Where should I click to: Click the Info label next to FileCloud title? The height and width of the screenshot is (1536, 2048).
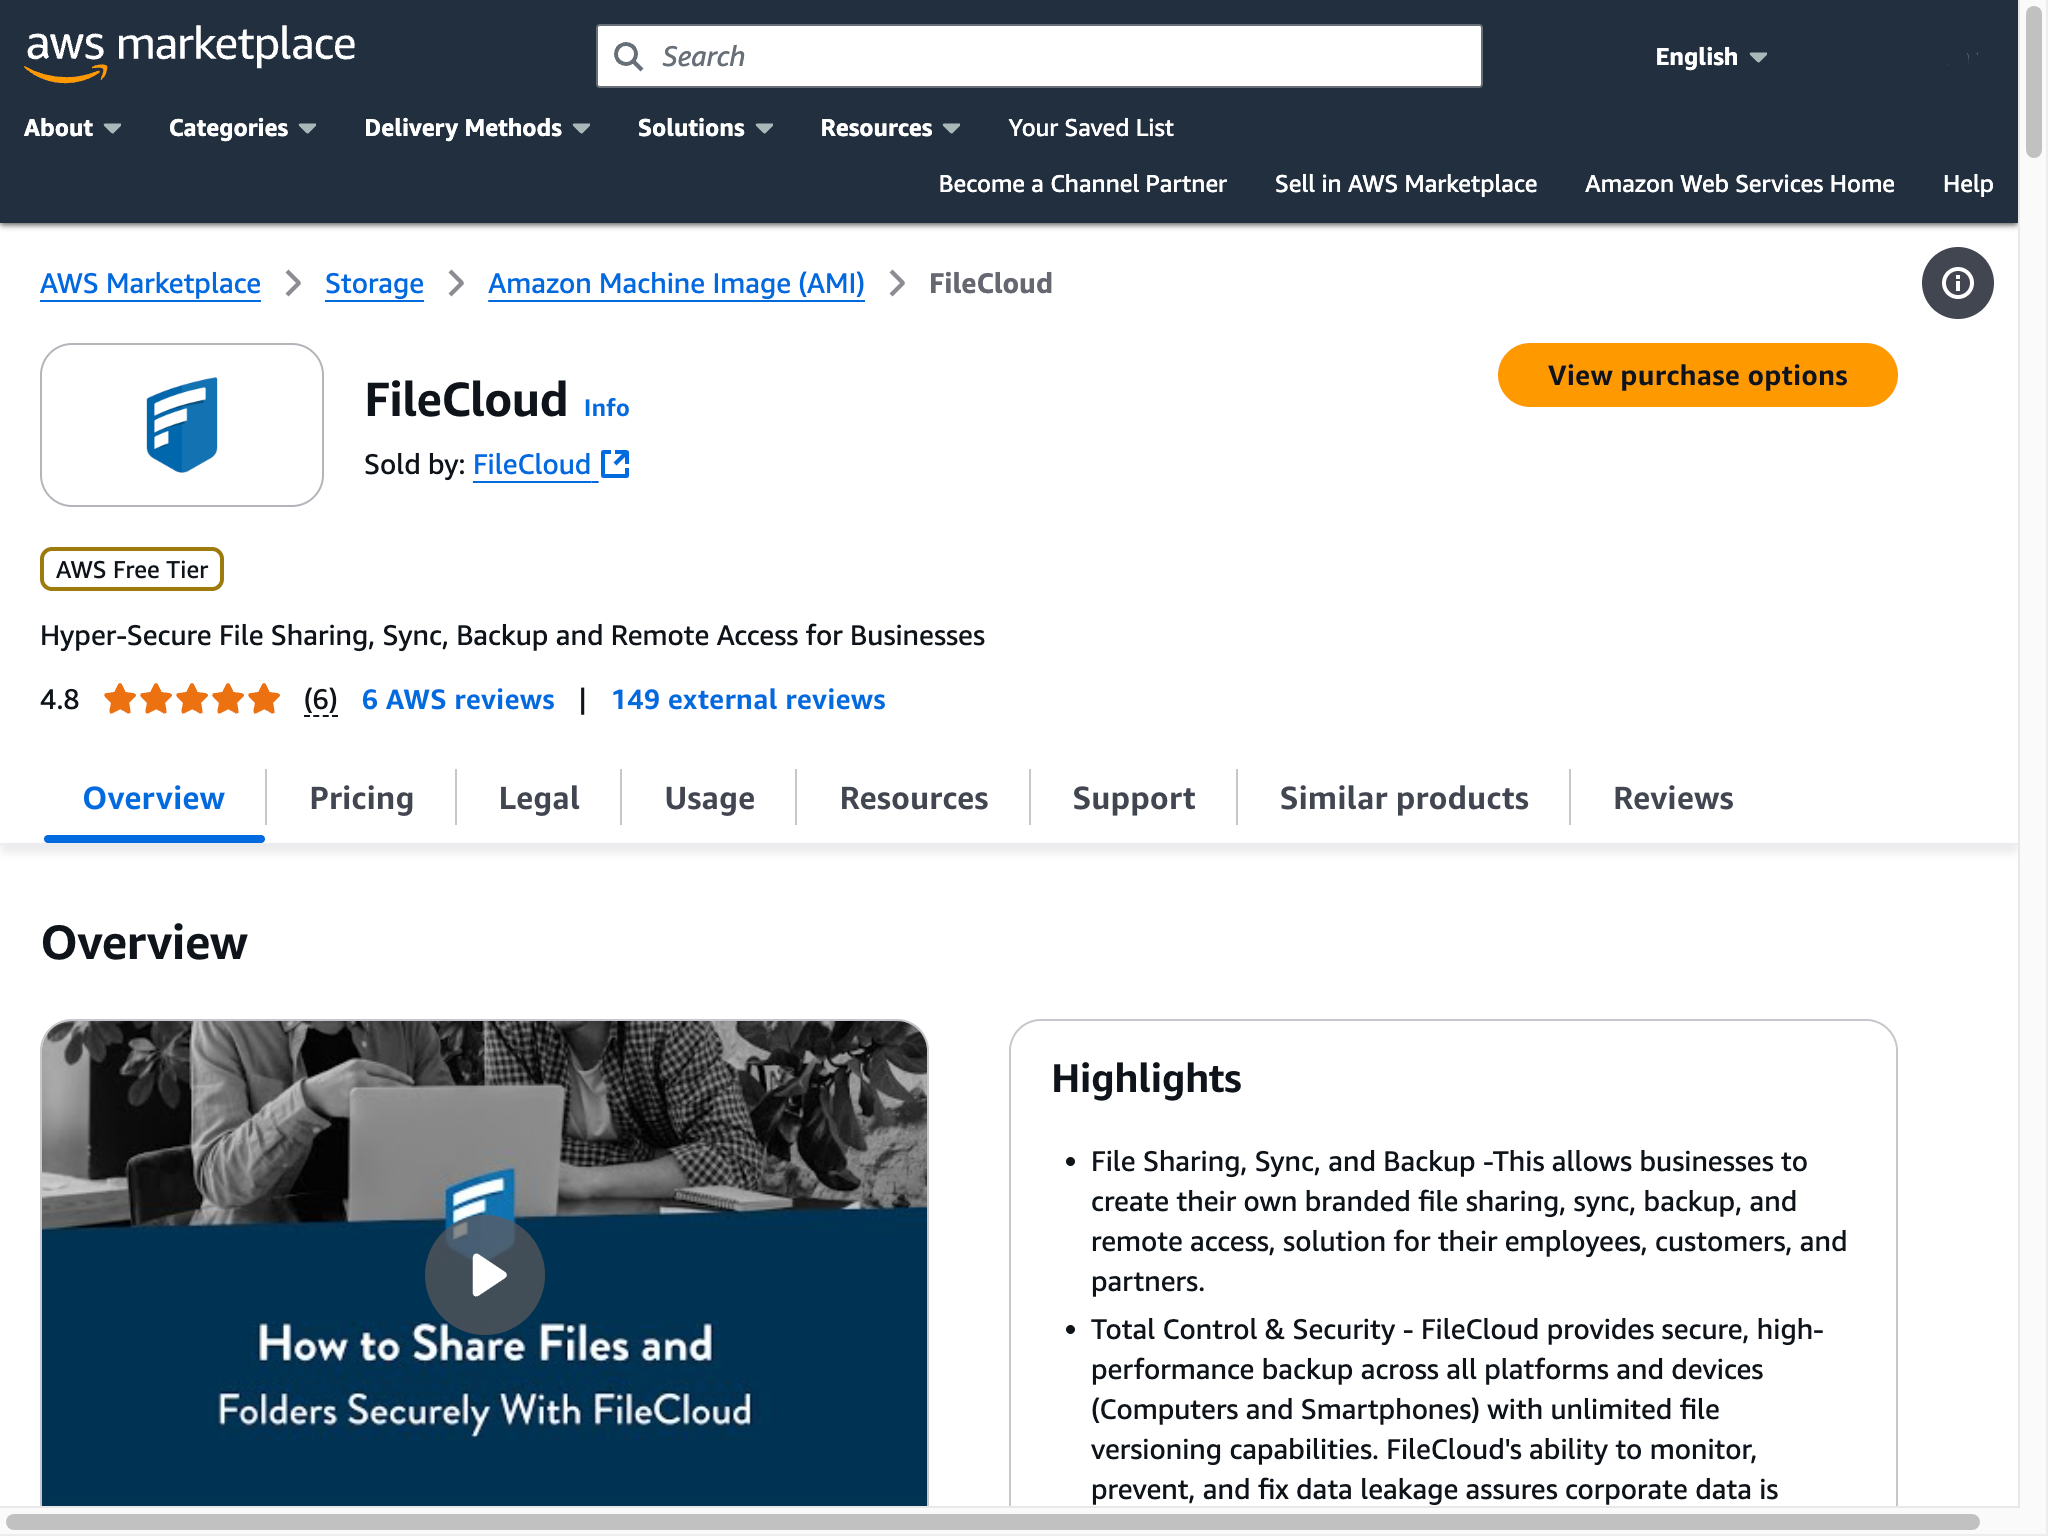tap(606, 407)
